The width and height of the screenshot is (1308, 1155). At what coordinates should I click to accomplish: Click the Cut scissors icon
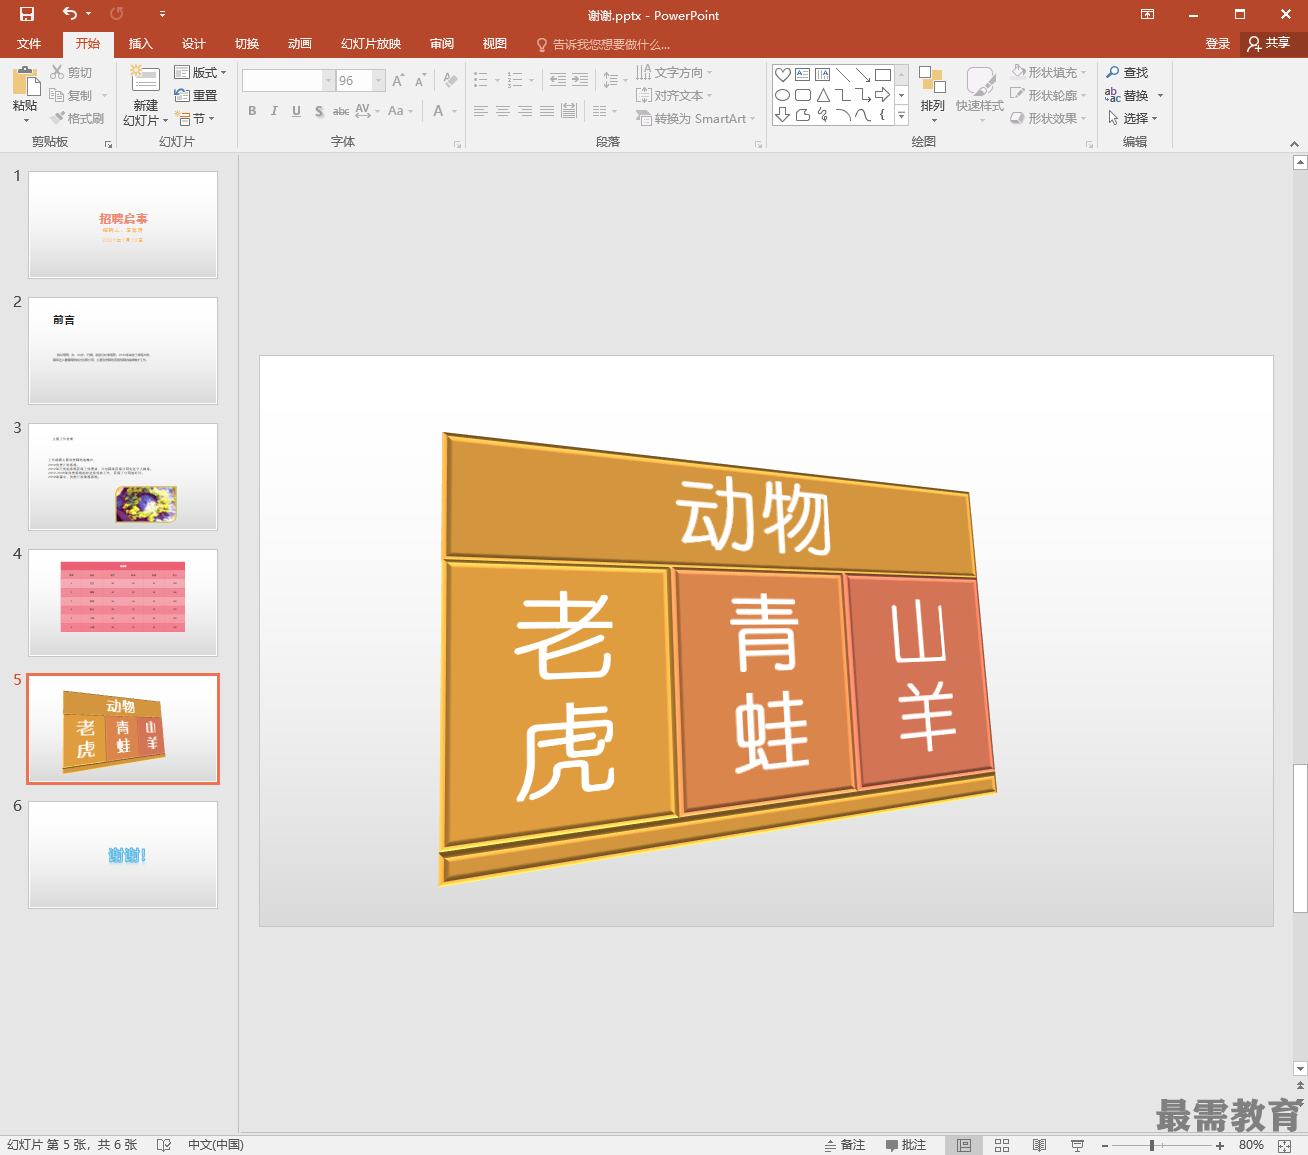point(58,72)
